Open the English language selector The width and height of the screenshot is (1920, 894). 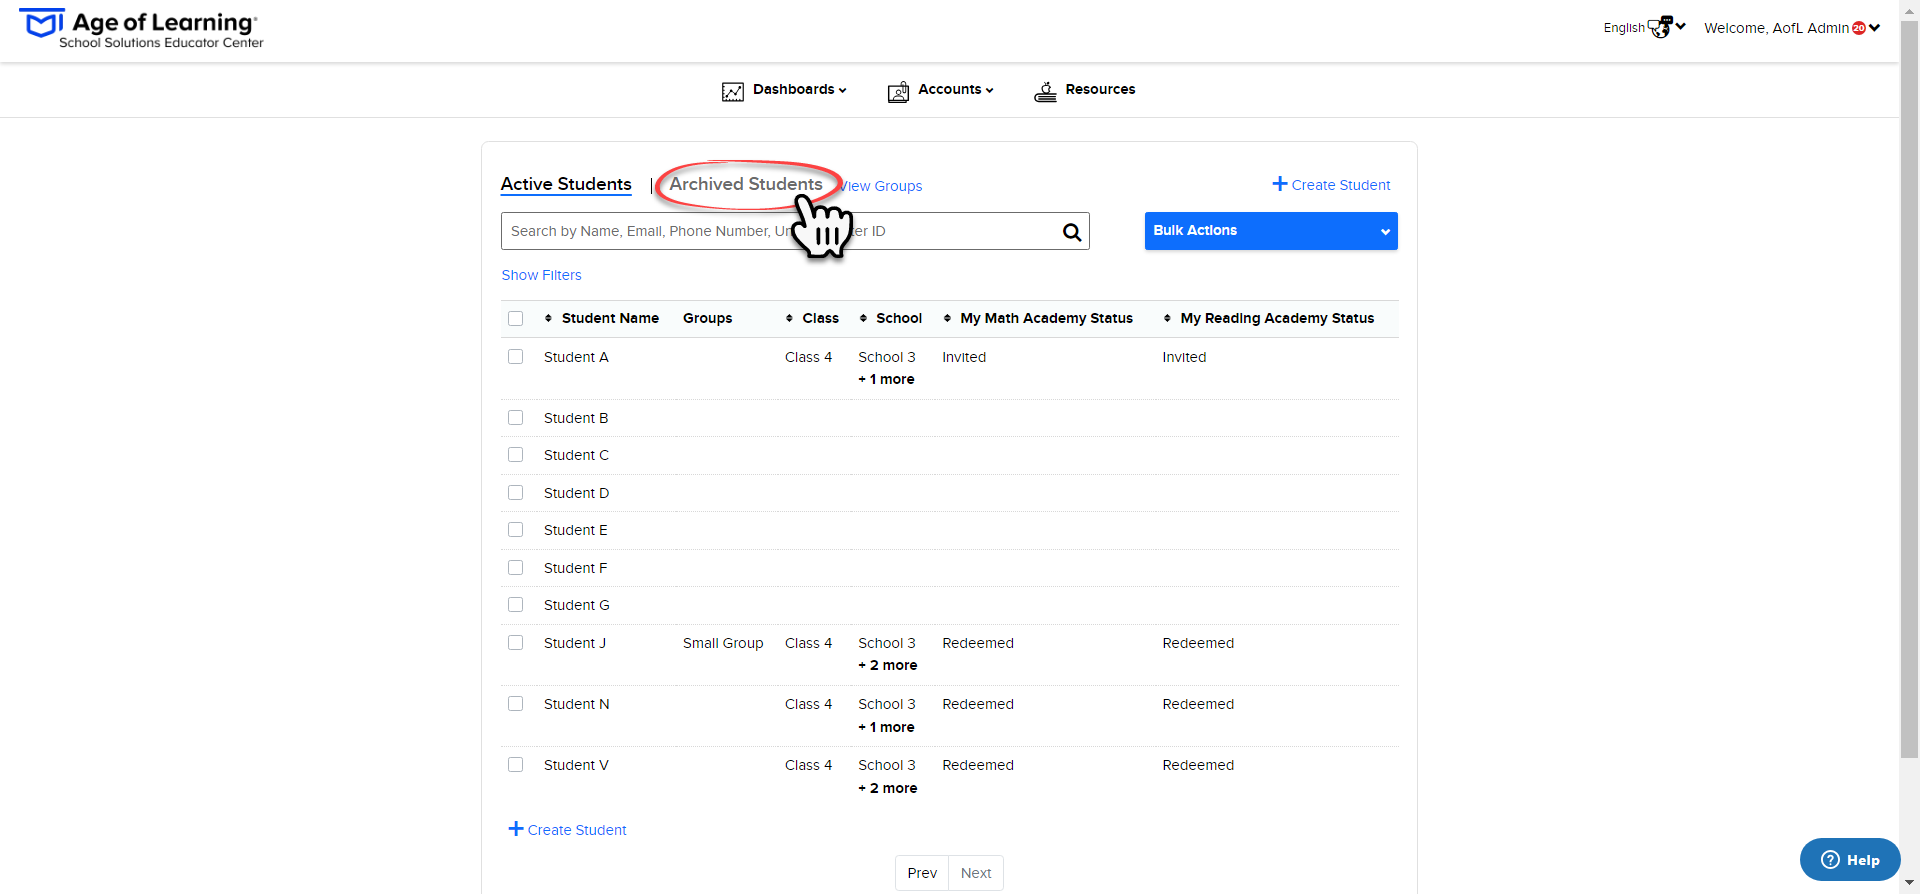(x=1644, y=28)
